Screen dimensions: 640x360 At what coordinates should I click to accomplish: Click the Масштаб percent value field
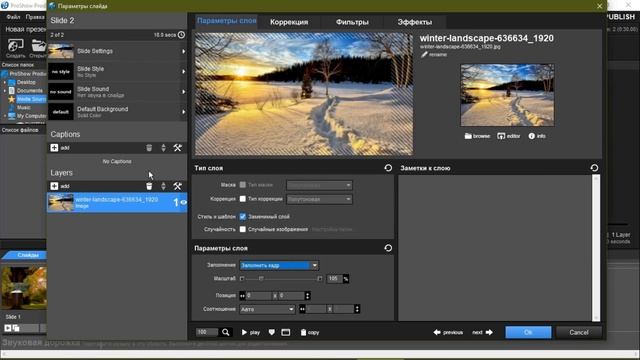[x=334, y=279]
